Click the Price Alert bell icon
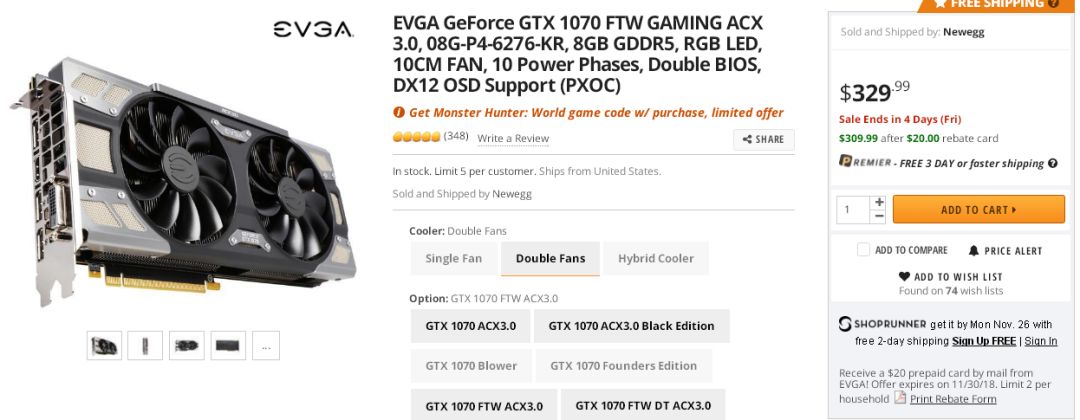 974,251
